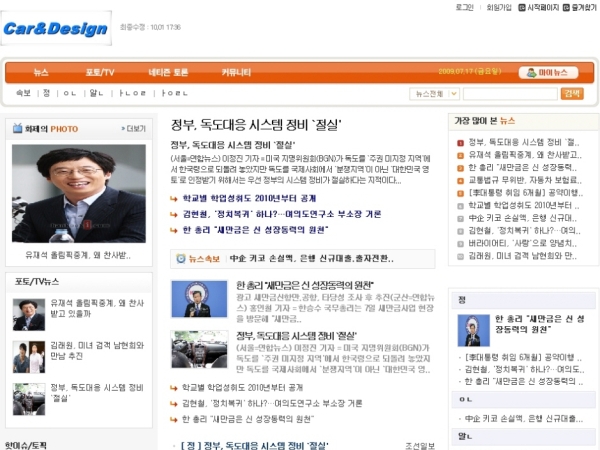600x450 pixels.
Task: Open 김현철, '정치복귀' link in right 정 section
Action: (524, 370)
